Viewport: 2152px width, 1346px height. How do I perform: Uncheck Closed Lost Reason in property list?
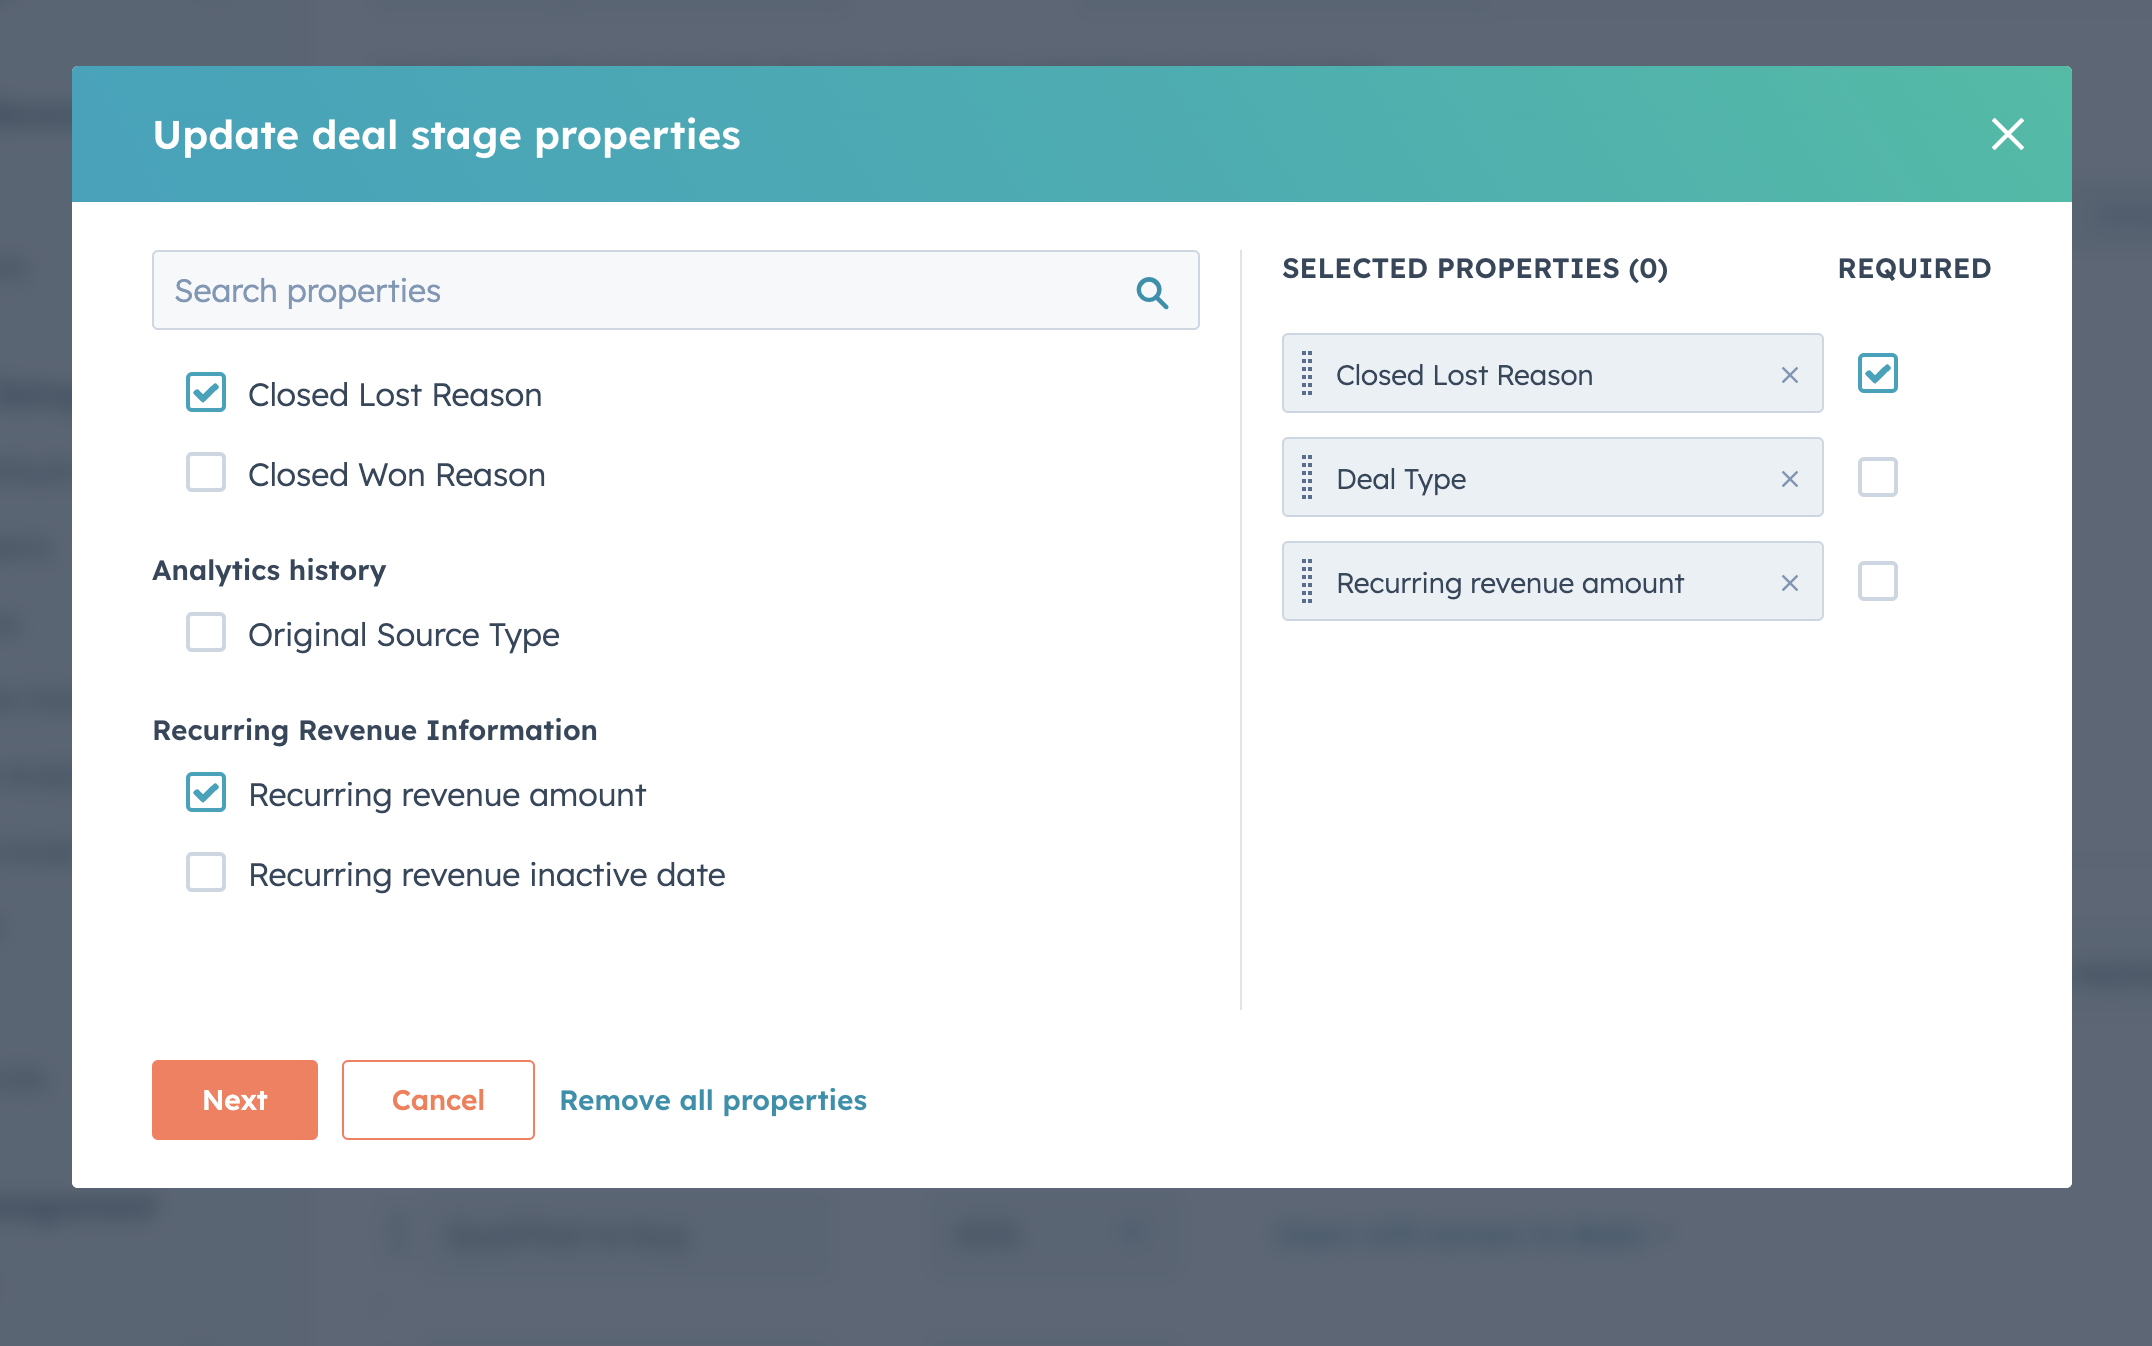tap(206, 393)
